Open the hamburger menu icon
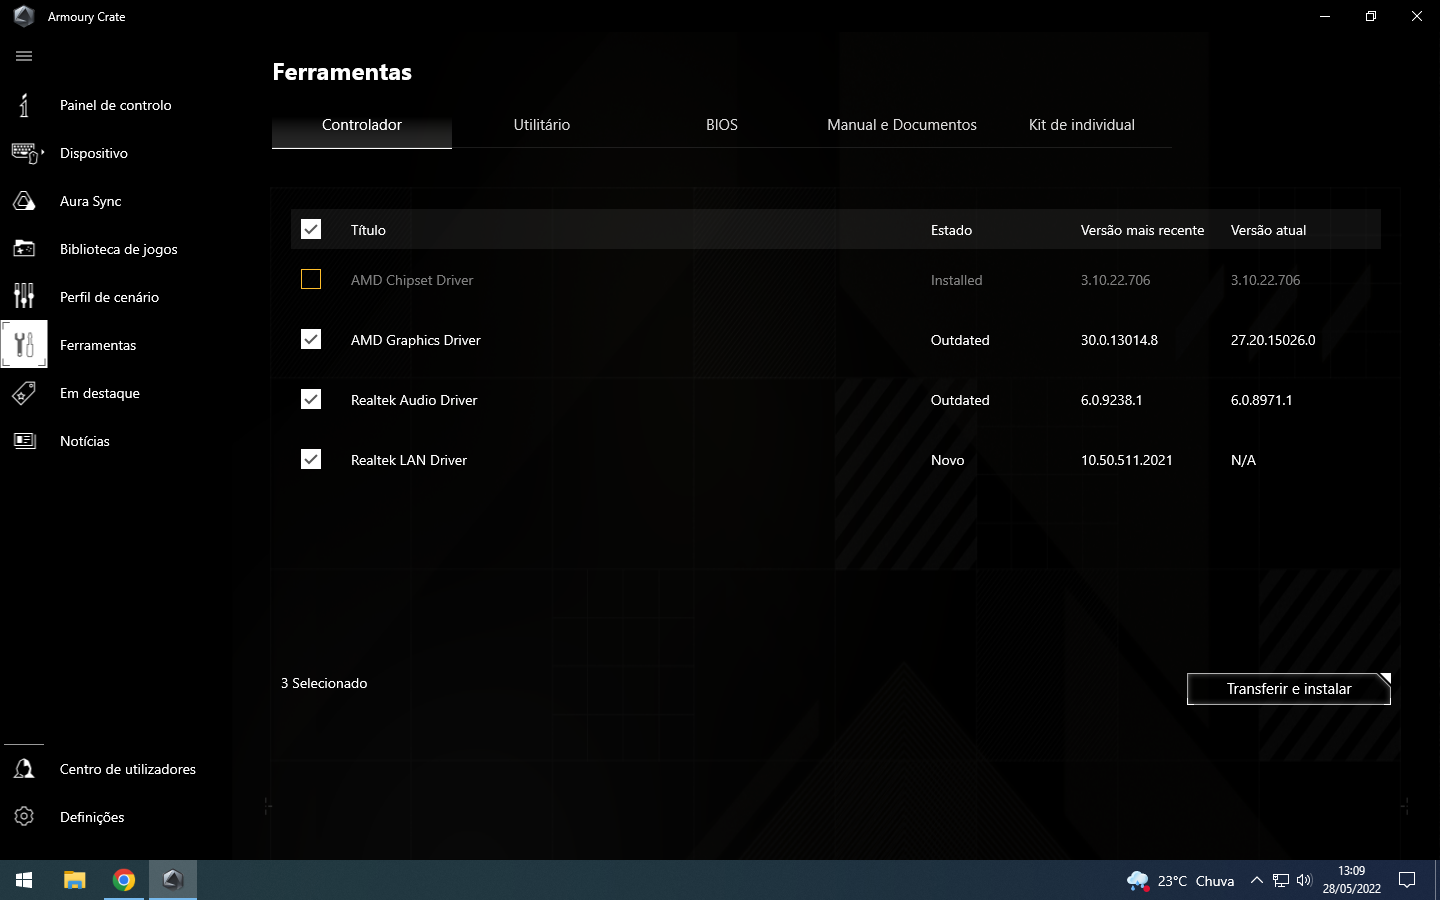The width and height of the screenshot is (1440, 900). point(24,56)
